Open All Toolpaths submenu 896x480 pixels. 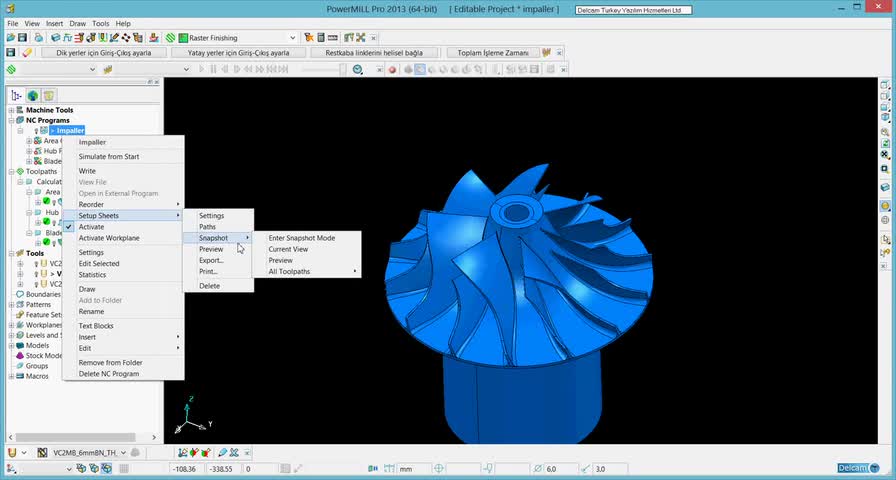307,271
